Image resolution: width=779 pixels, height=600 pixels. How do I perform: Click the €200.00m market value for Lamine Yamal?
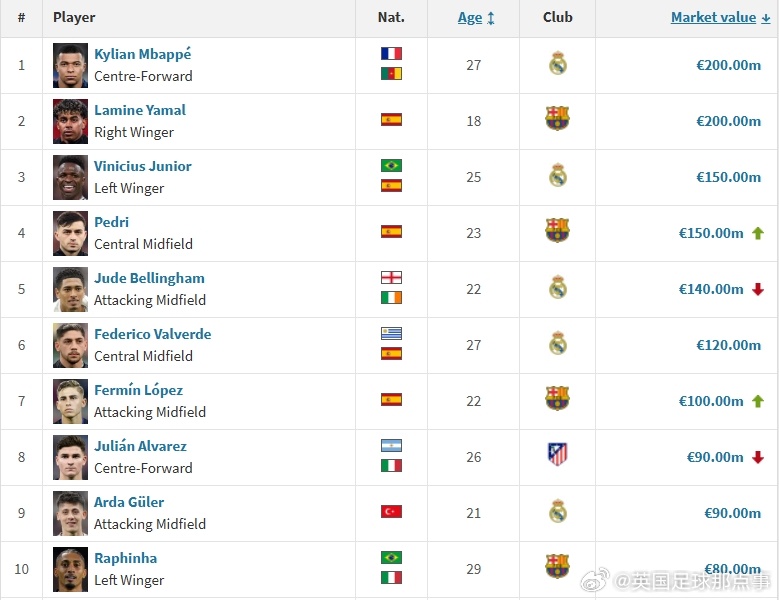click(728, 121)
